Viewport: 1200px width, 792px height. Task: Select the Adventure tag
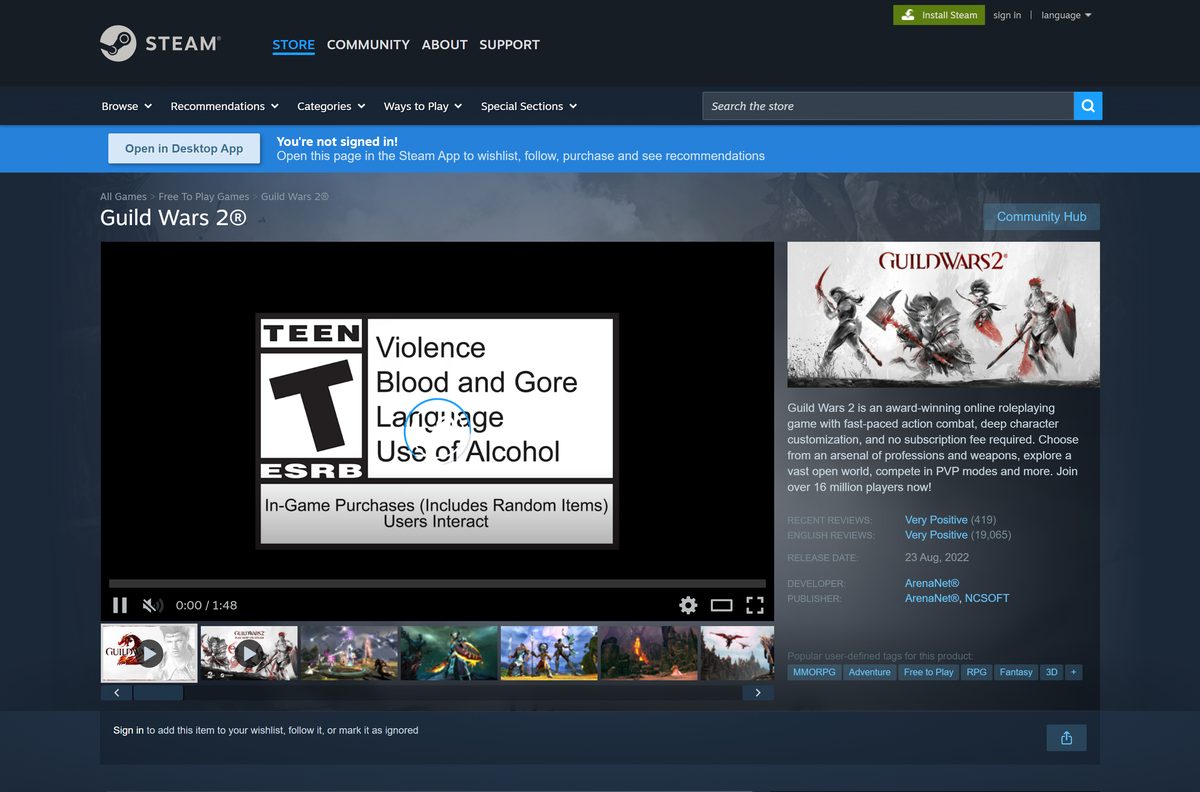[x=869, y=672]
